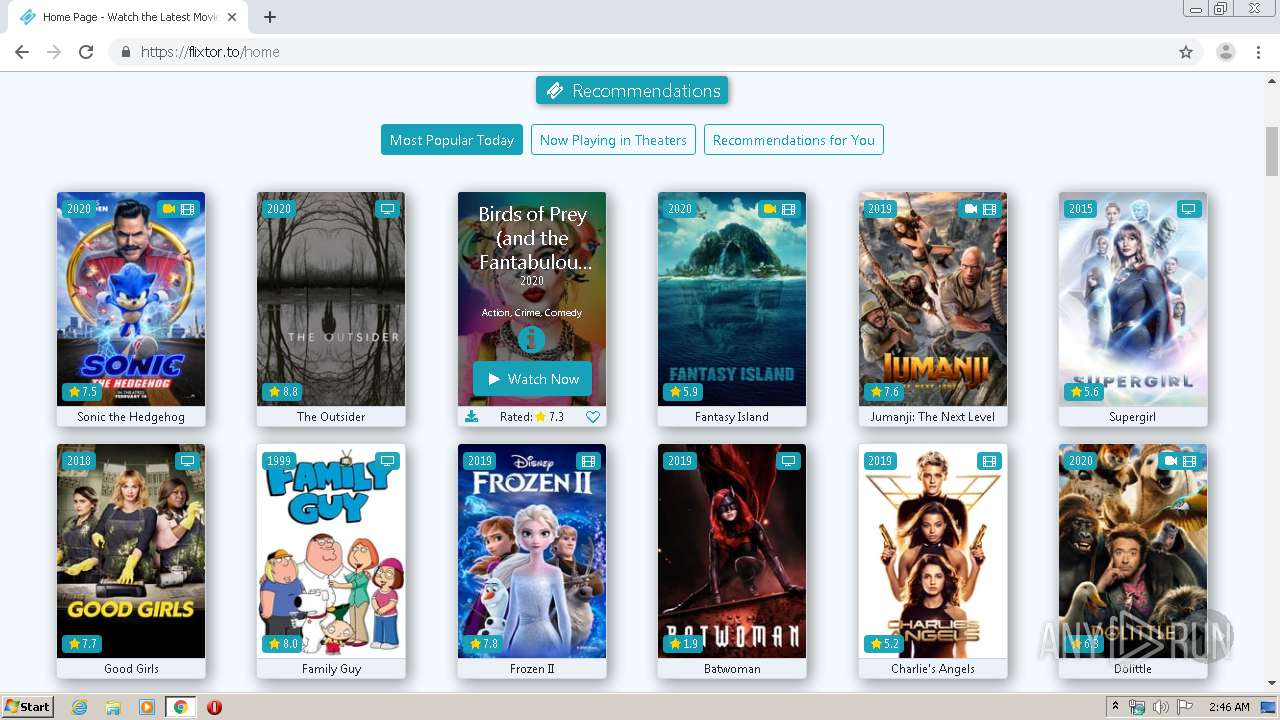Image resolution: width=1280 pixels, height=720 pixels.
Task: Click the Batwoman title link
Action: pyautogui.click(x=732, y=669)
